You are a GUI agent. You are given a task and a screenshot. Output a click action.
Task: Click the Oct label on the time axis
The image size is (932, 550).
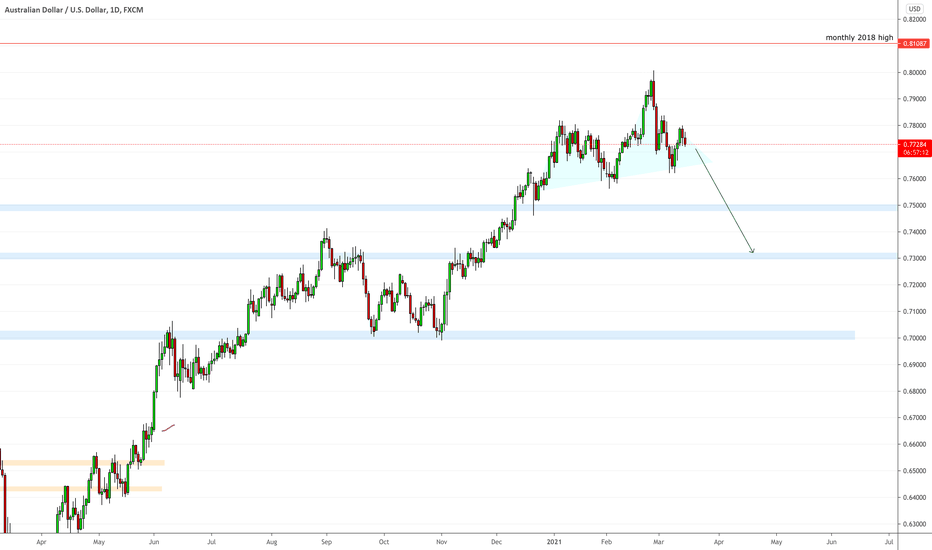tap(384, 542)
